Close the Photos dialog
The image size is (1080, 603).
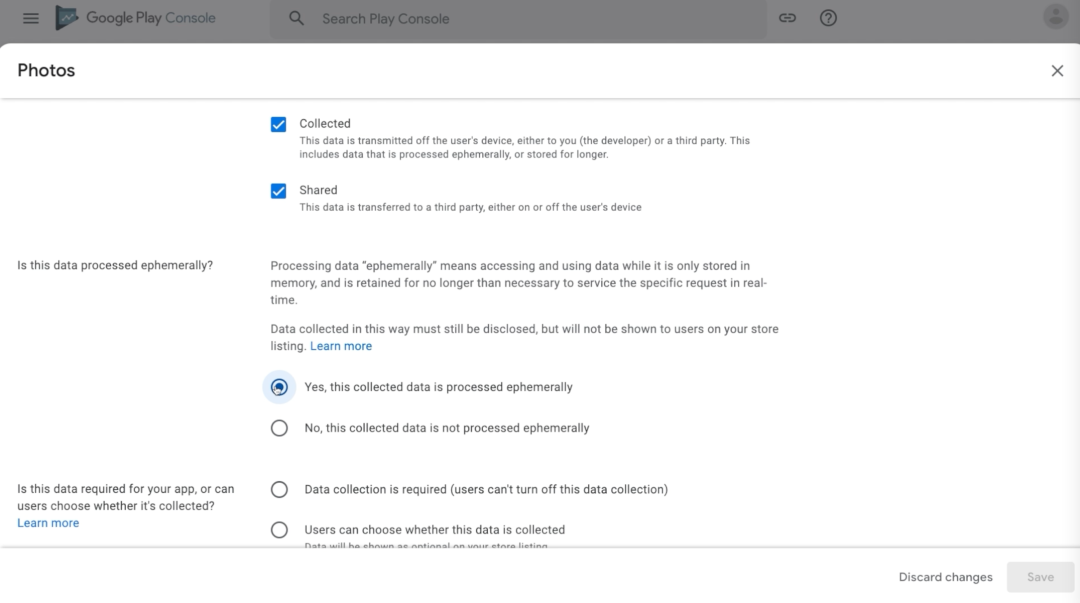(1057, 70)
